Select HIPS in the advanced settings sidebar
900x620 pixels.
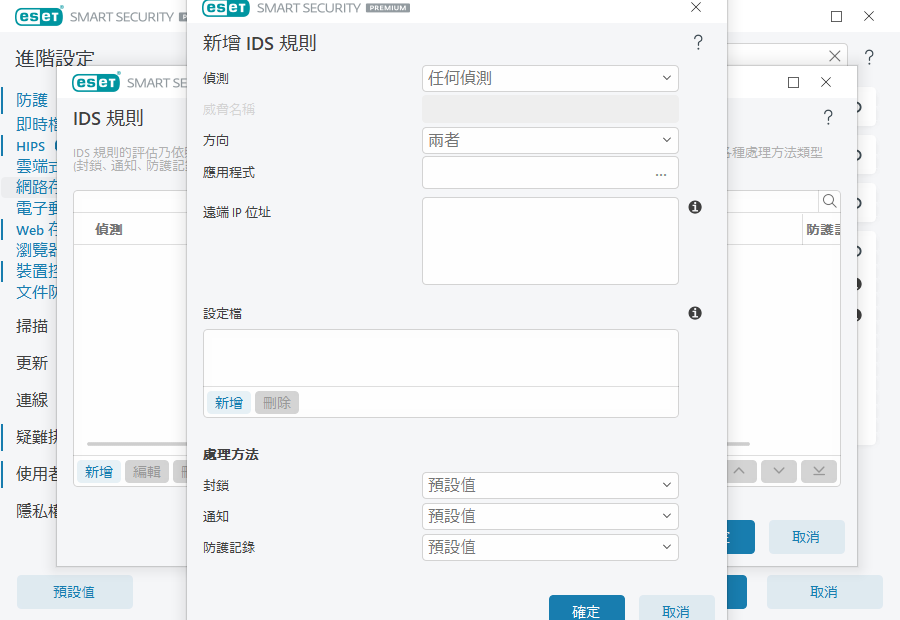pos(30,146)
